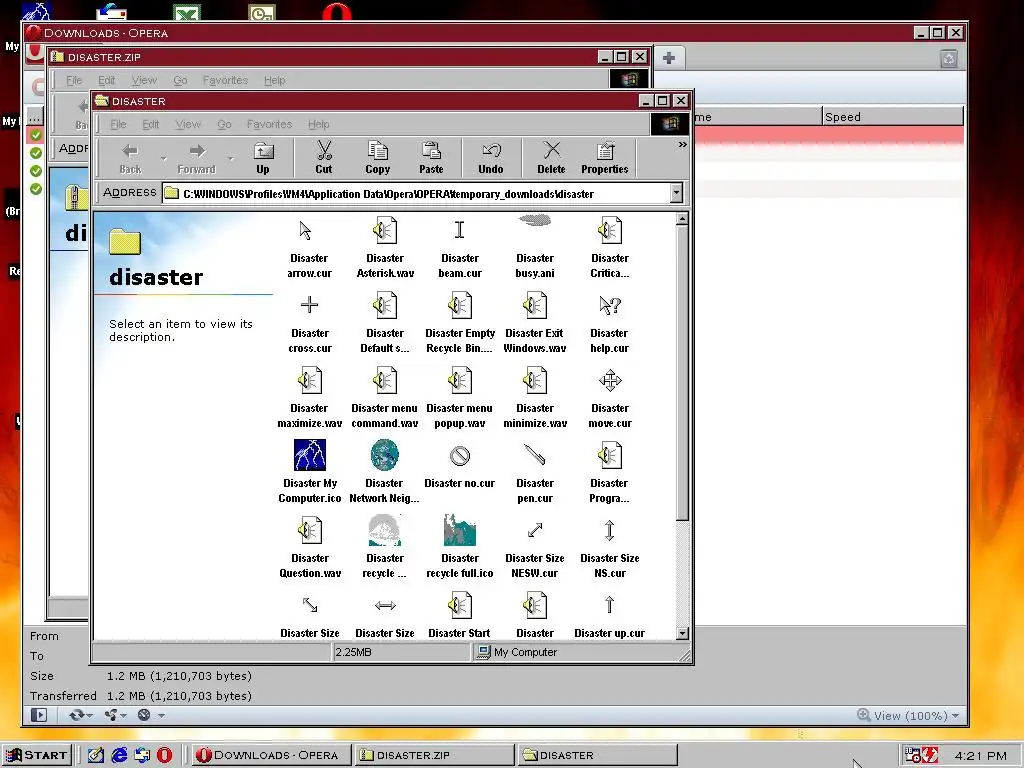Select Disaster beam.cur file
This screenshot has width=1024, height=768.
460,248
